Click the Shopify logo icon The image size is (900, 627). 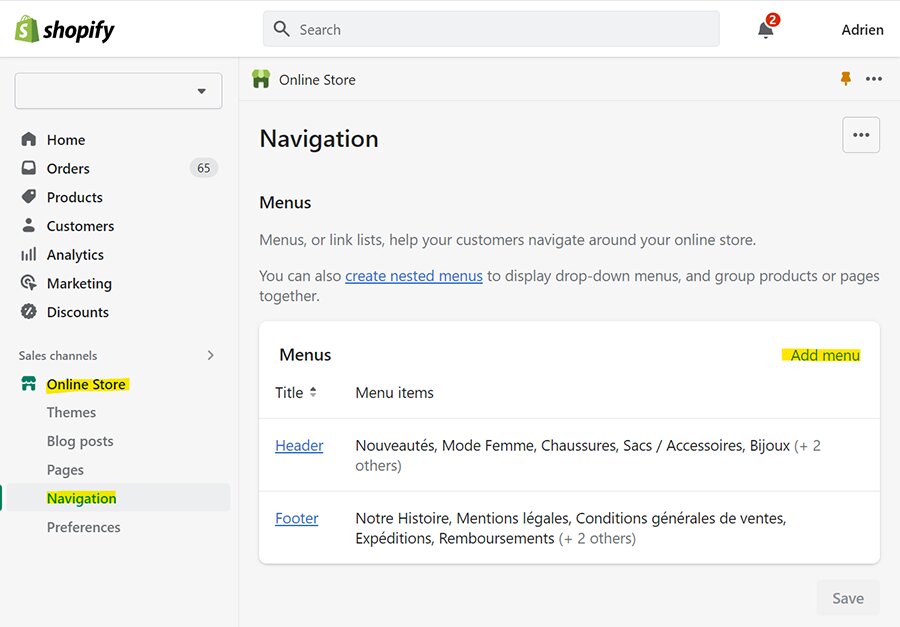(26, 29)
